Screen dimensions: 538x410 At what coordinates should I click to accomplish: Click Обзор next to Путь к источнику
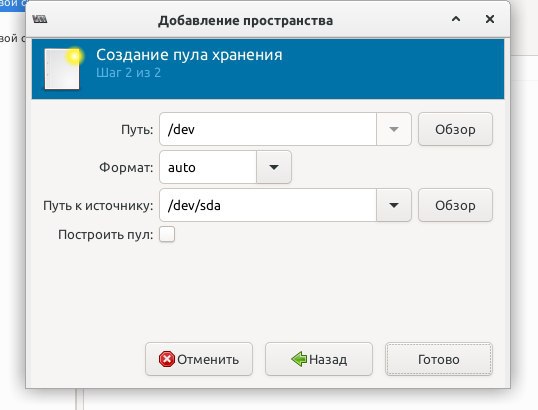coord(455,205)
